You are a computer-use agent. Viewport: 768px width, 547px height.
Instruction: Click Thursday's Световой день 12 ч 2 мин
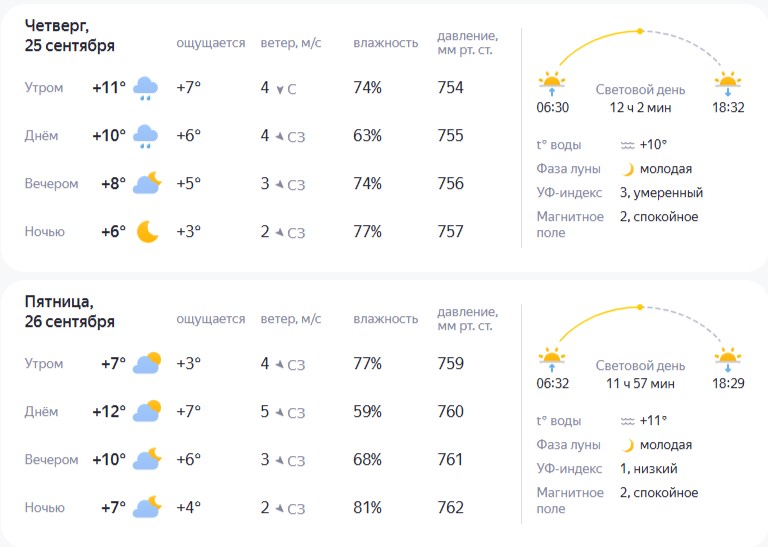[x=640, y=98]
